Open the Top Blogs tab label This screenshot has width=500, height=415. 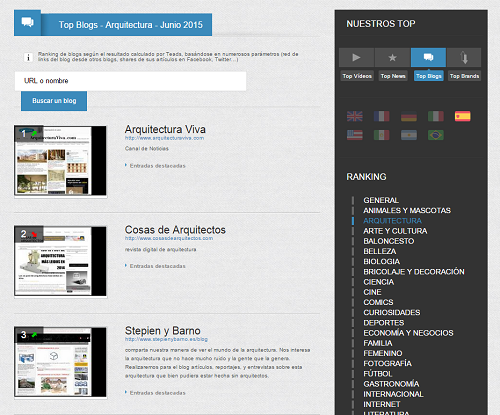(429, 76)
